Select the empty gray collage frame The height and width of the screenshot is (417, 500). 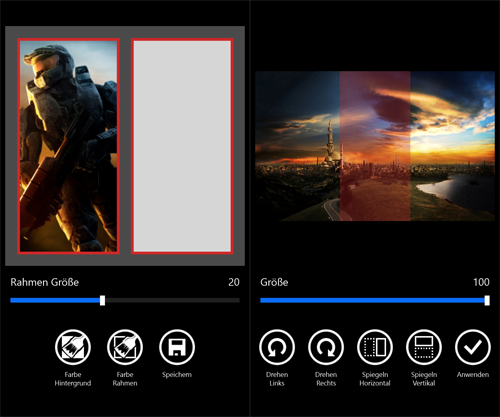182,146
